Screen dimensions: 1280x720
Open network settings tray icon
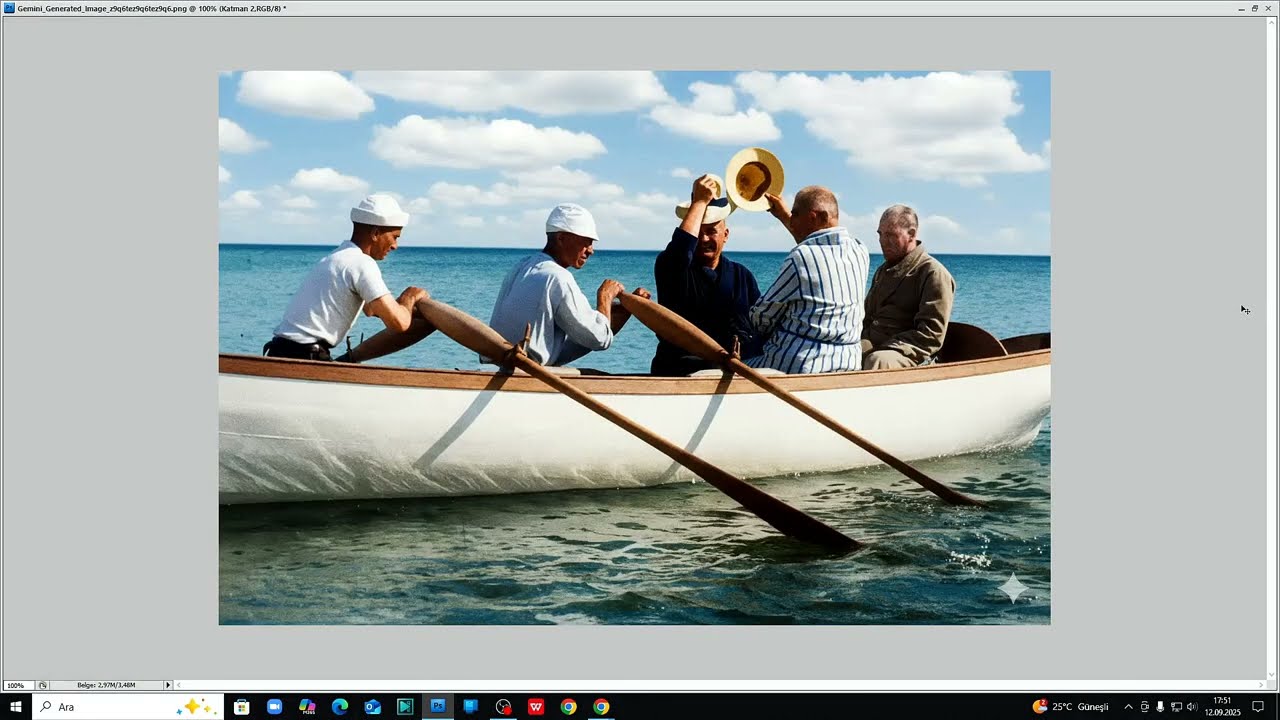1176,707
